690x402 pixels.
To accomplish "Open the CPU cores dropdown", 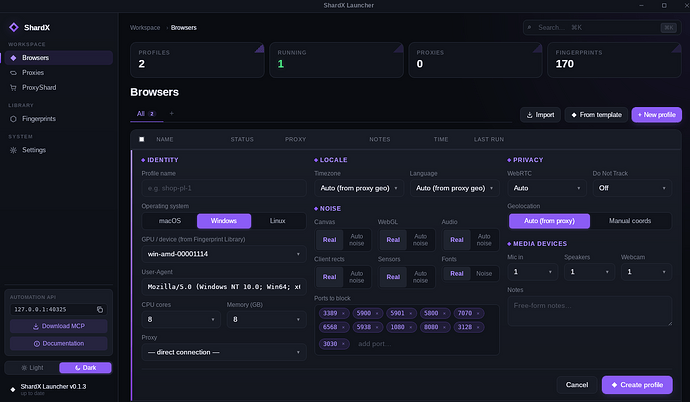I will 181,319.
